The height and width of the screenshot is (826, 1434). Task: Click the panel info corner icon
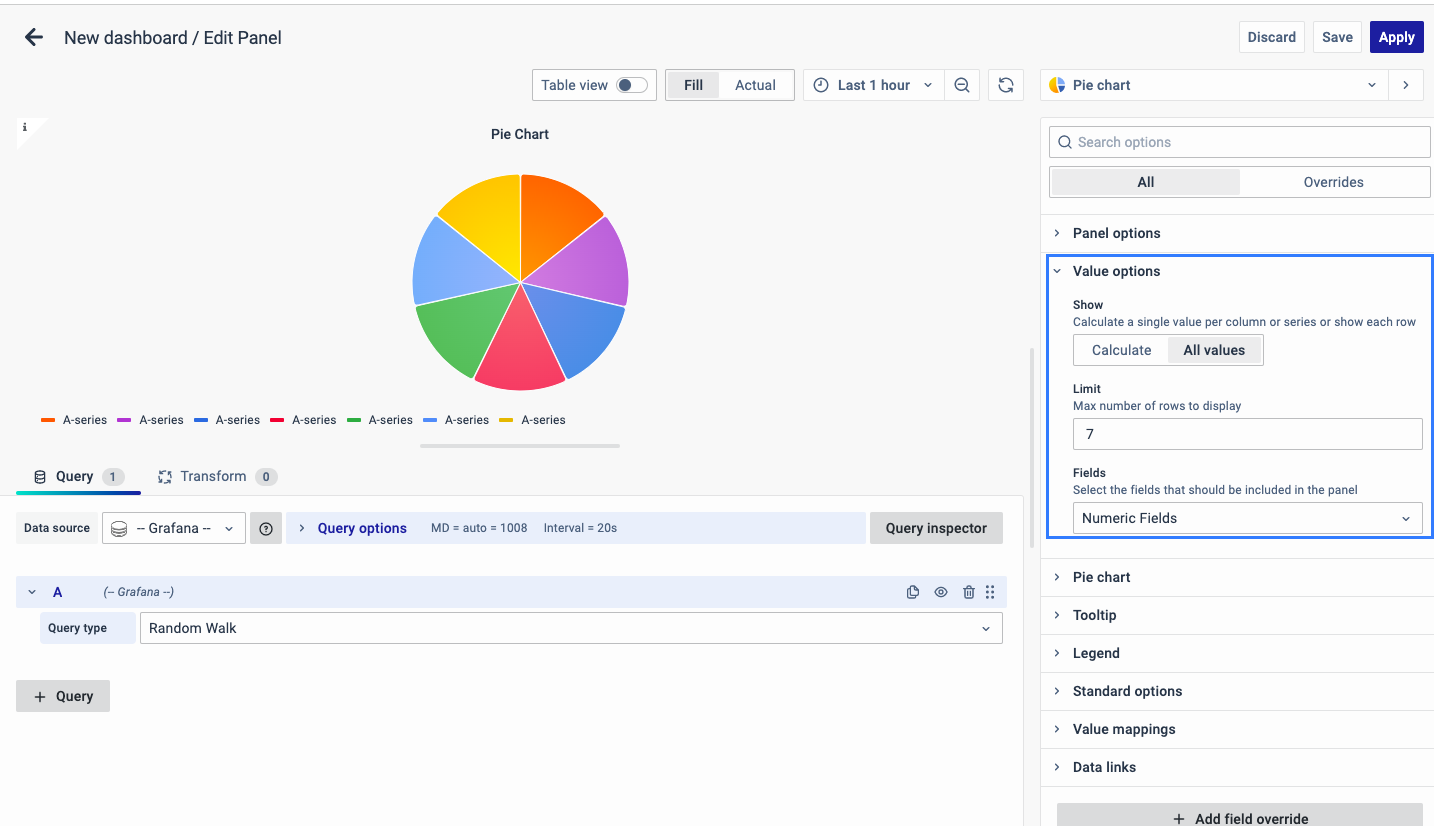click(25, 128)
